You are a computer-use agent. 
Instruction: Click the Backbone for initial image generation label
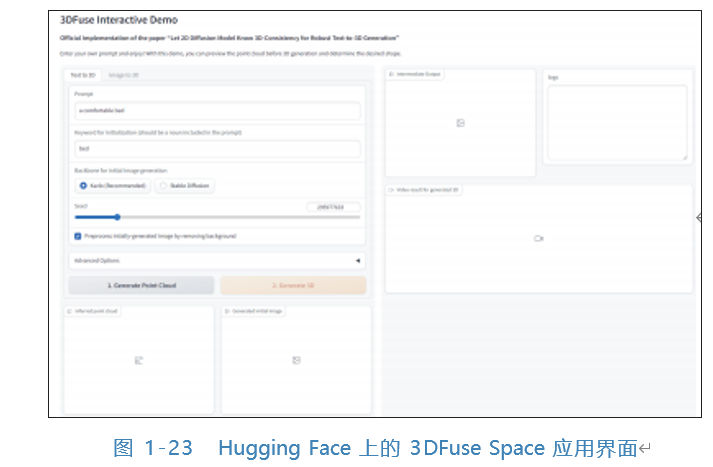pyautogui.click(x=121, y=171)
